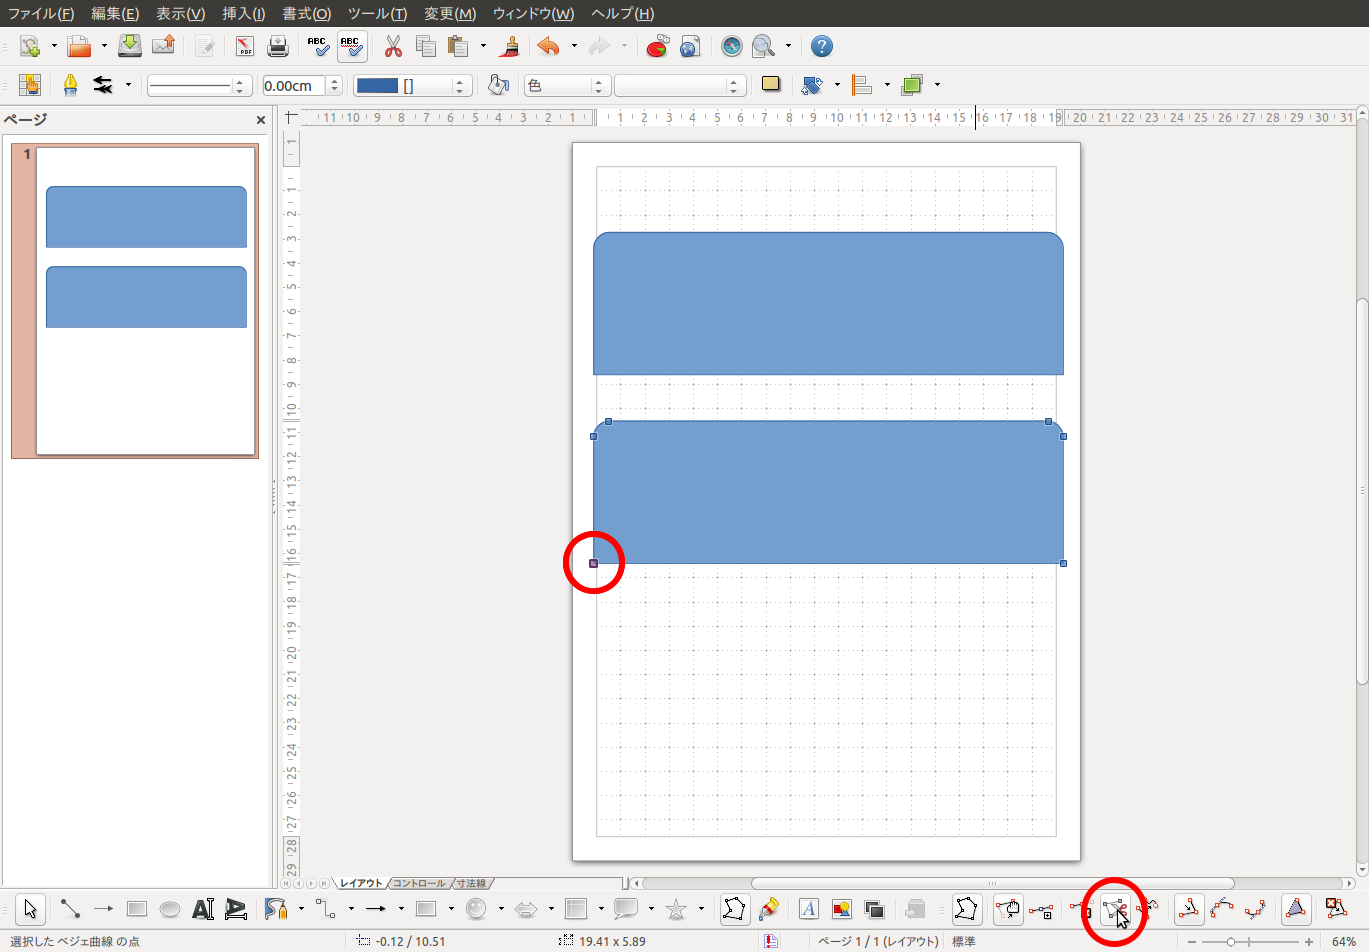The height and width of the screenshot is (952, 1369).
Task: Open the 編集(E) menu
Action: click(115, 13)
